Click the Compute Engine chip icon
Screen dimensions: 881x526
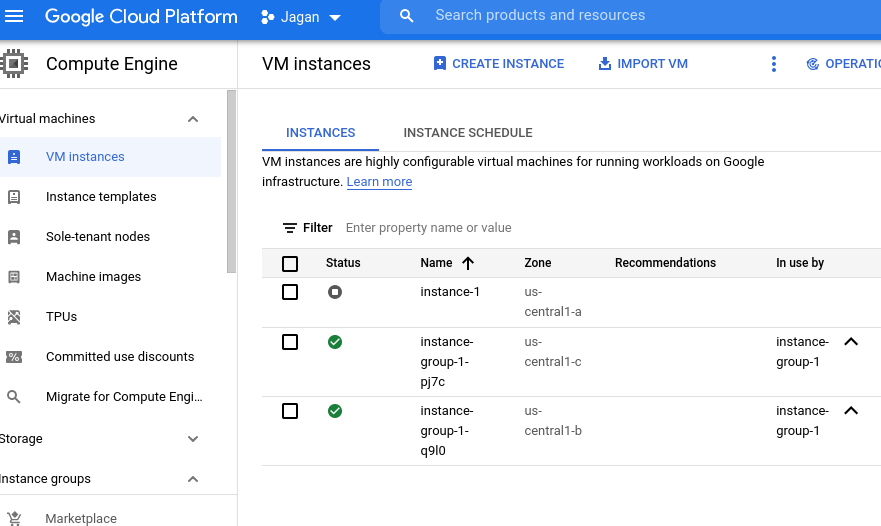tap(13, 64)
